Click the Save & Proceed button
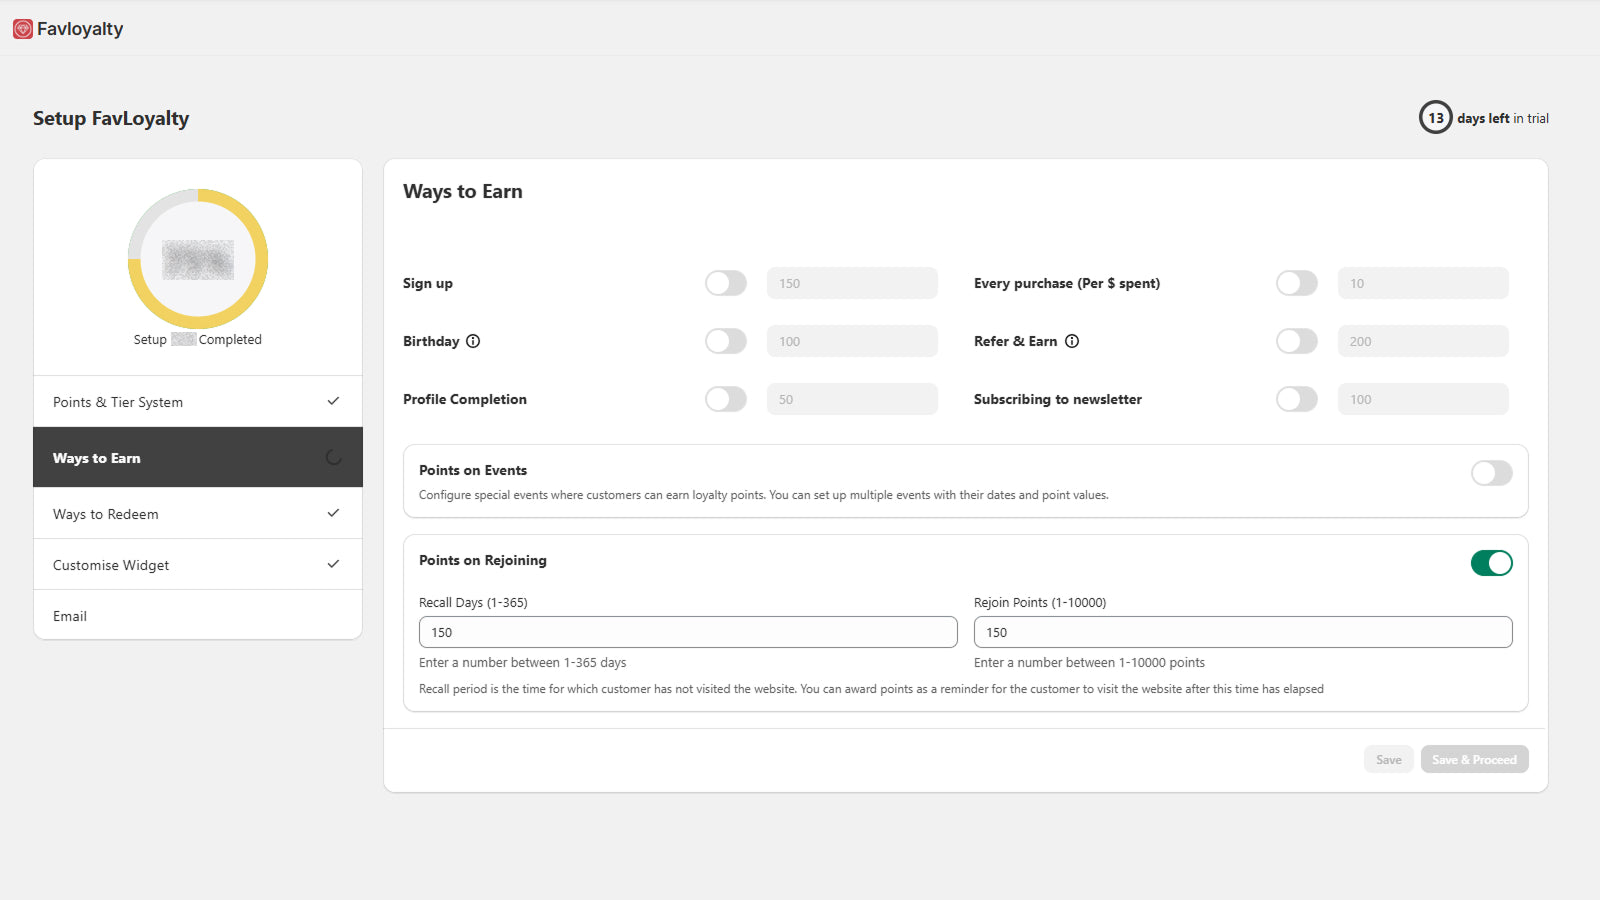 pyautogui.click(x=1474, y=759)
